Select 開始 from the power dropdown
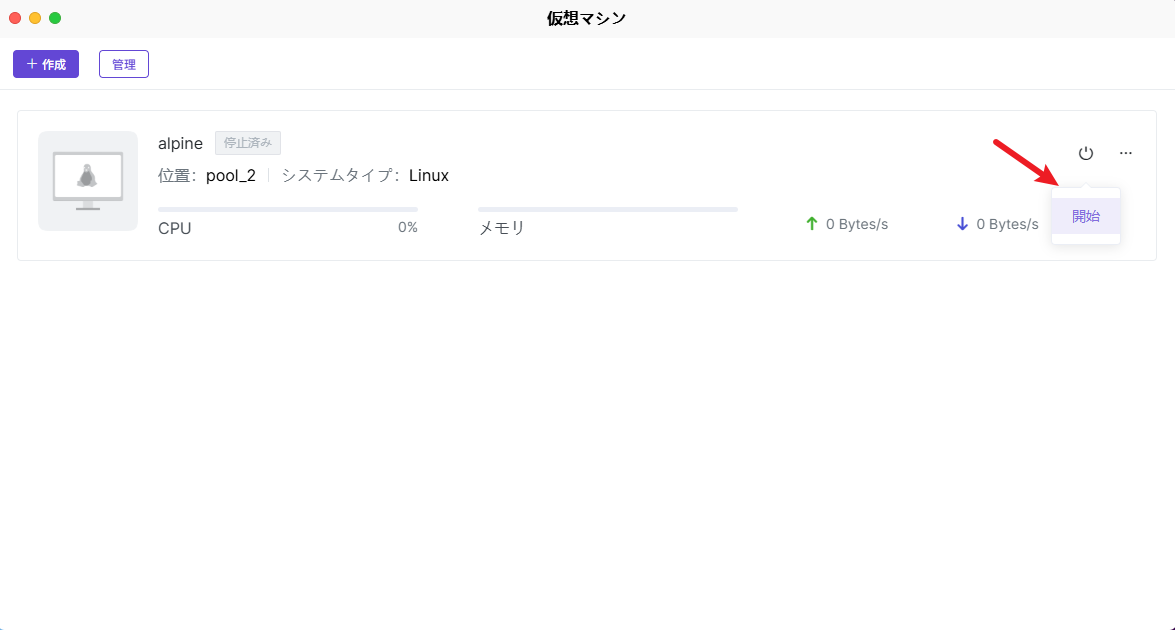This screenshot has width=1175, height=630. pos(1086,216)
